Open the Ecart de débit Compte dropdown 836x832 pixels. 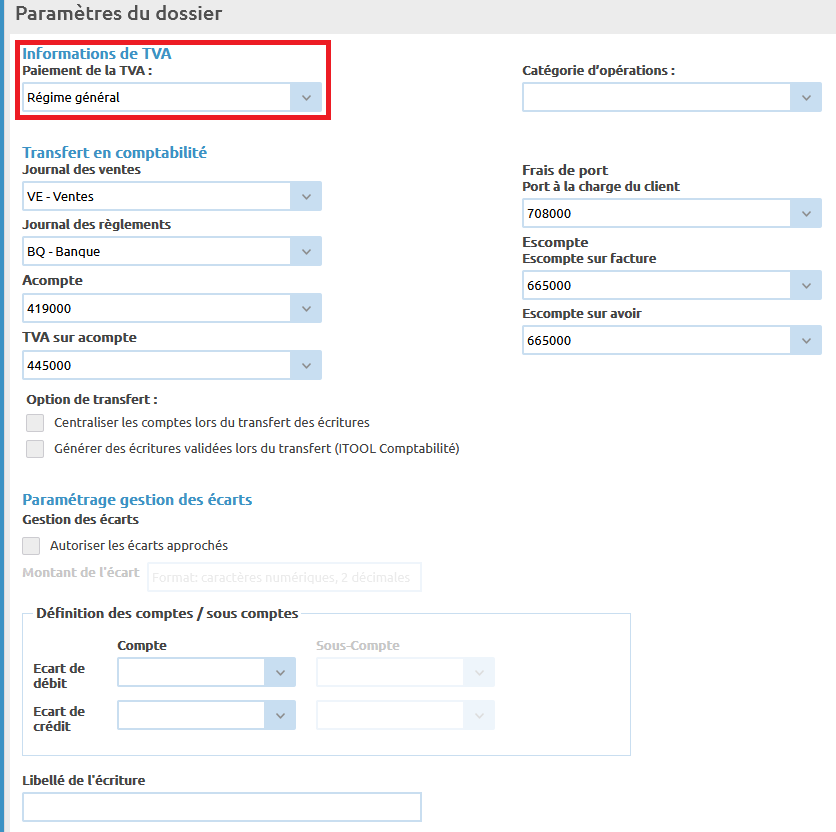tap(280, 672)
